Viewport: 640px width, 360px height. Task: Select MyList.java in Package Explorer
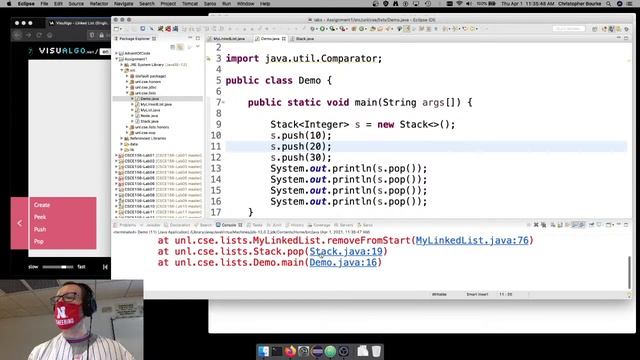[x=150, y=110]
